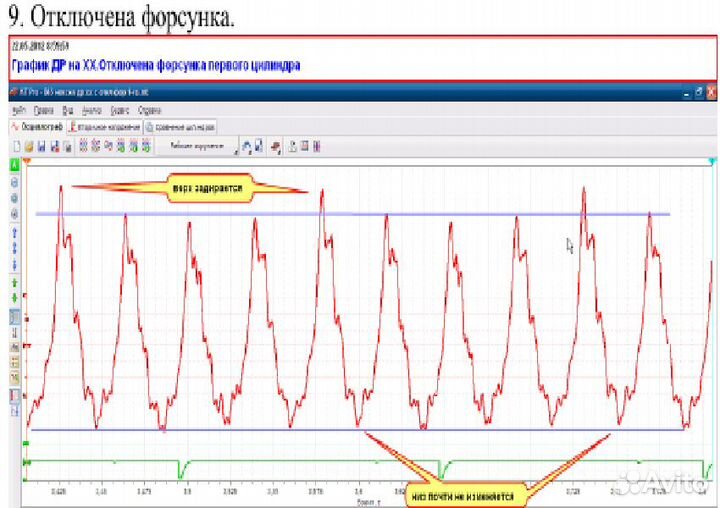Image resolution: width=720 pixels, height=508 pixels.
Task: Minimize the oscilloscope window
Action: click(x=686, y=93)
